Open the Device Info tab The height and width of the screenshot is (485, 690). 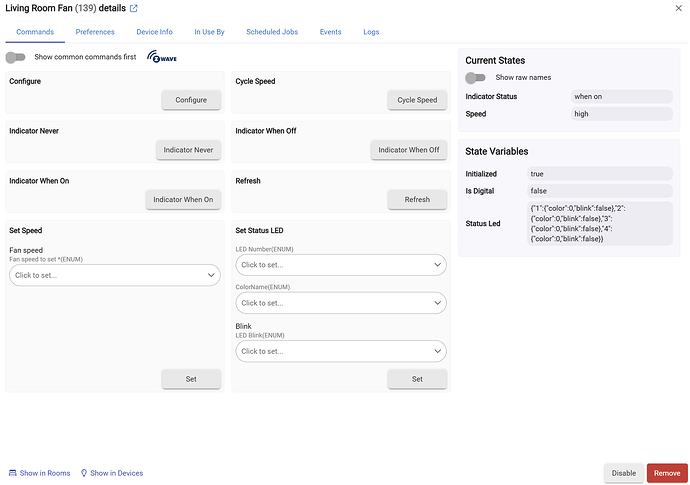(x=154, y=32)
